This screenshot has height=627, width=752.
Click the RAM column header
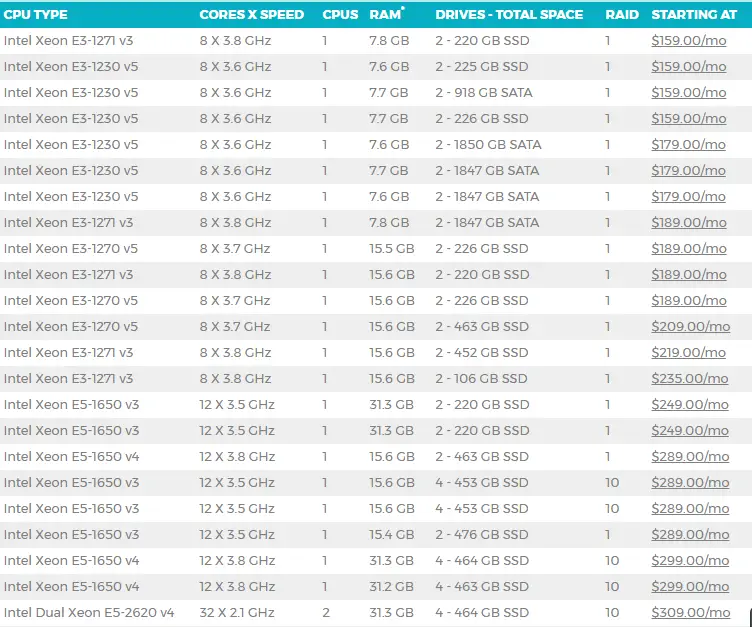tap(386, 14)
